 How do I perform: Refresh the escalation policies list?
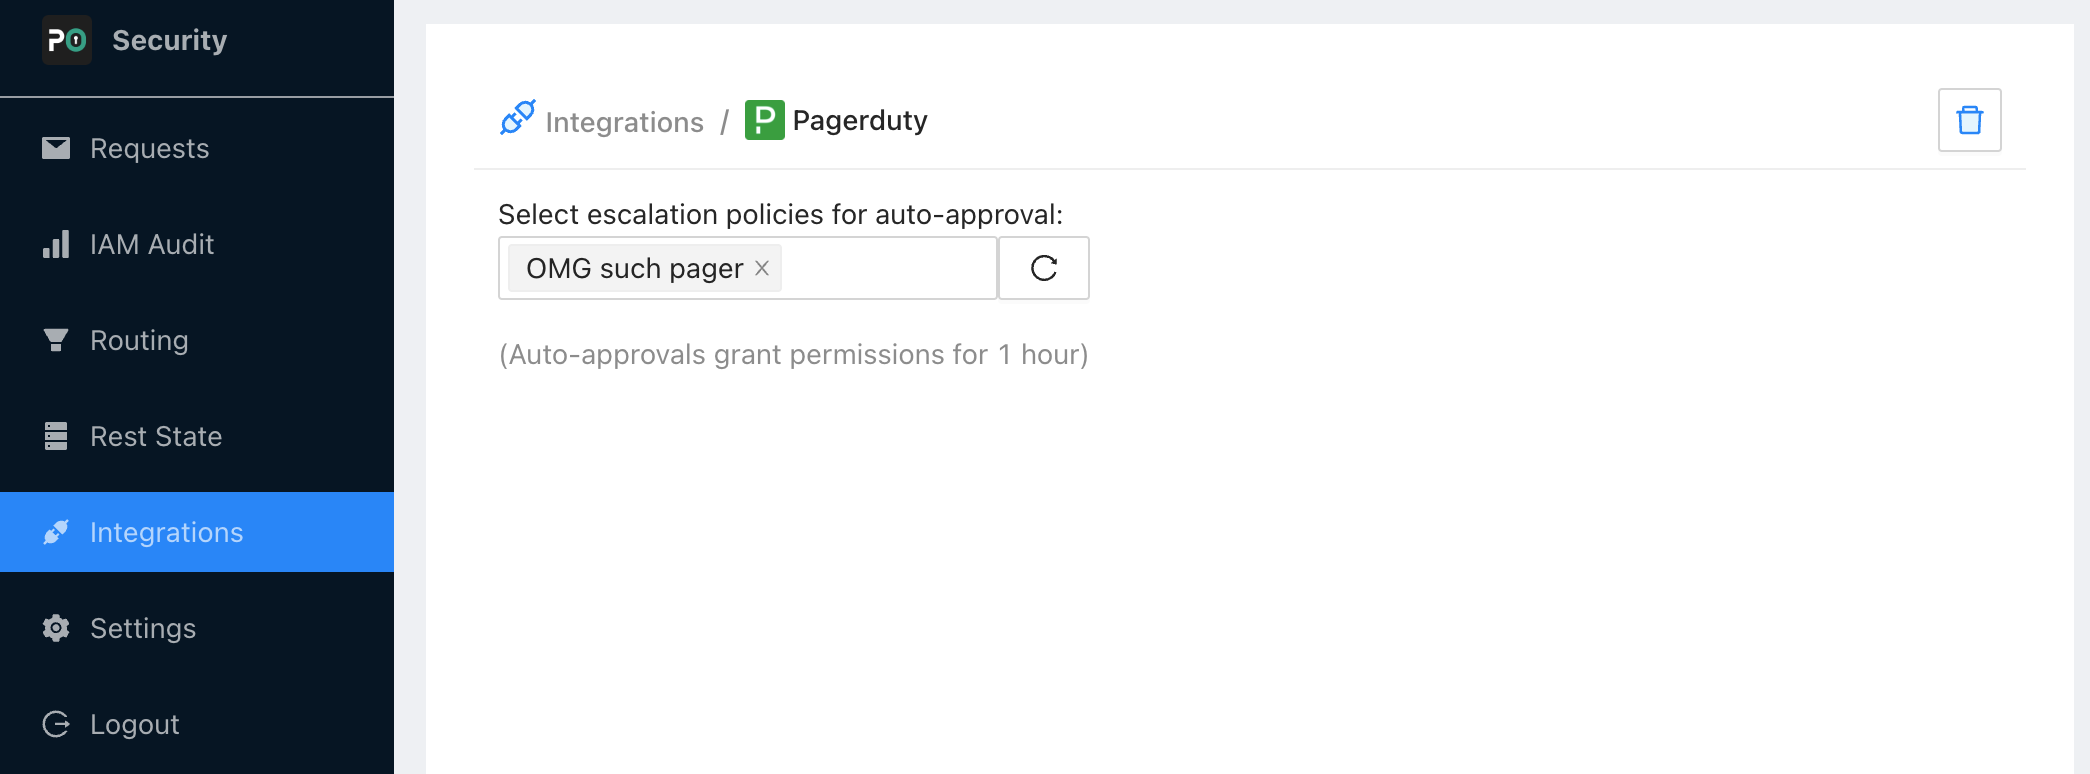point(1043,268)
